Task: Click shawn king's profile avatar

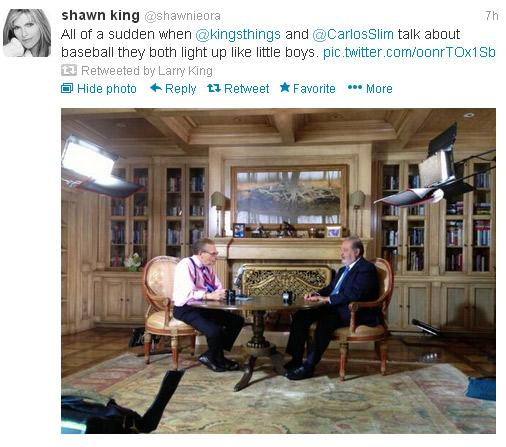Action: (27, 33)
